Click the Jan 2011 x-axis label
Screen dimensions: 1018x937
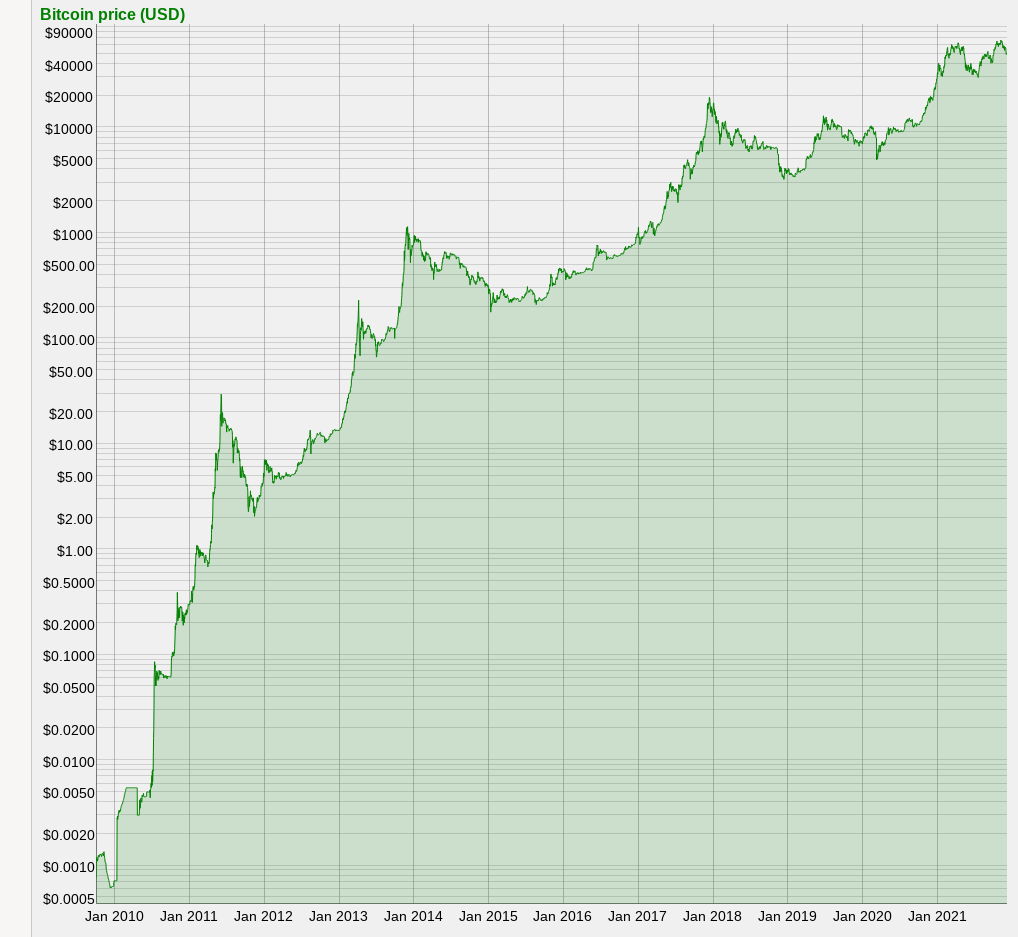click(x=189, y=917)
